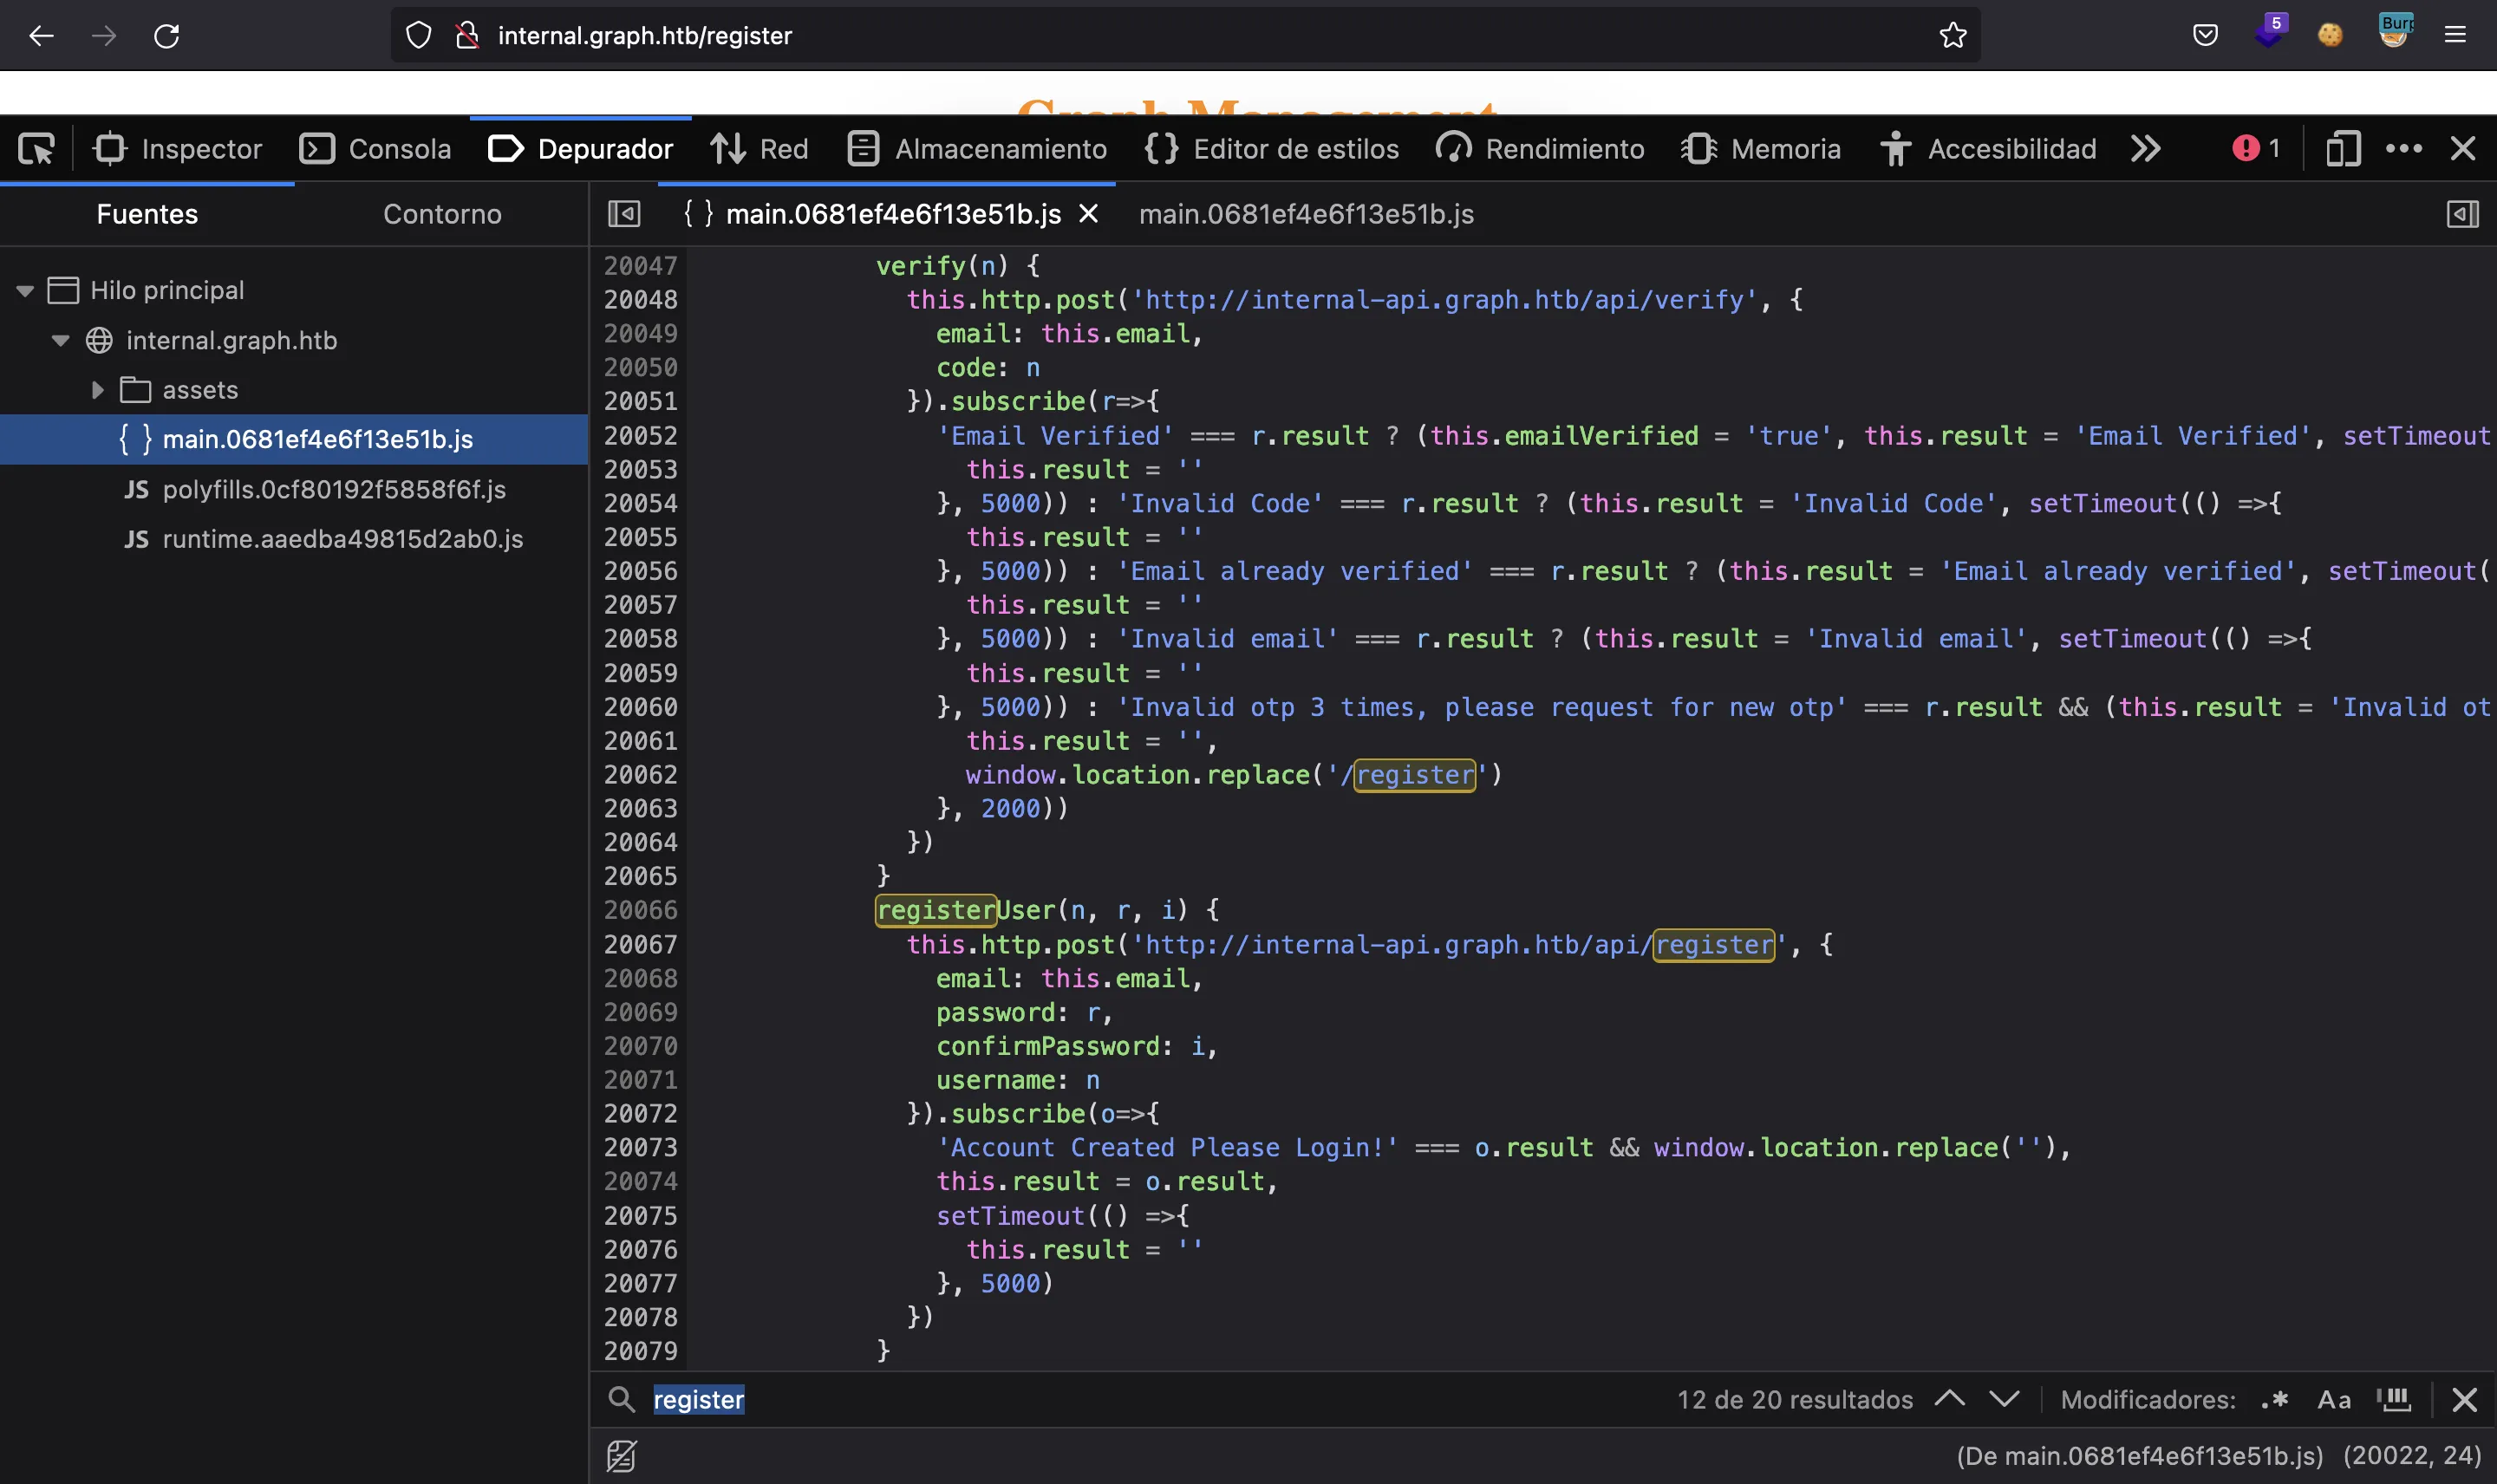
Task: Open the Editor de estilos panel
Action: pos(1271,149)
